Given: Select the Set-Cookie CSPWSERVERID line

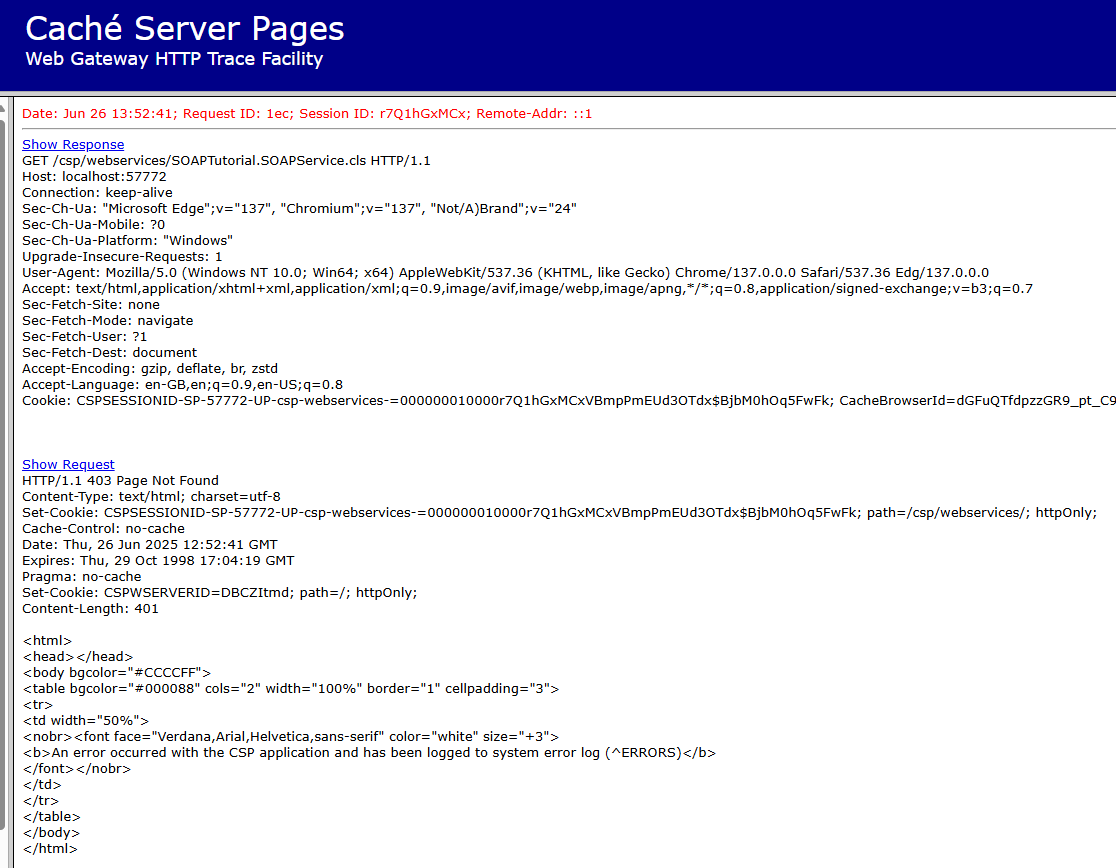Looking at the screenshot, I should [x=219, y=593].
